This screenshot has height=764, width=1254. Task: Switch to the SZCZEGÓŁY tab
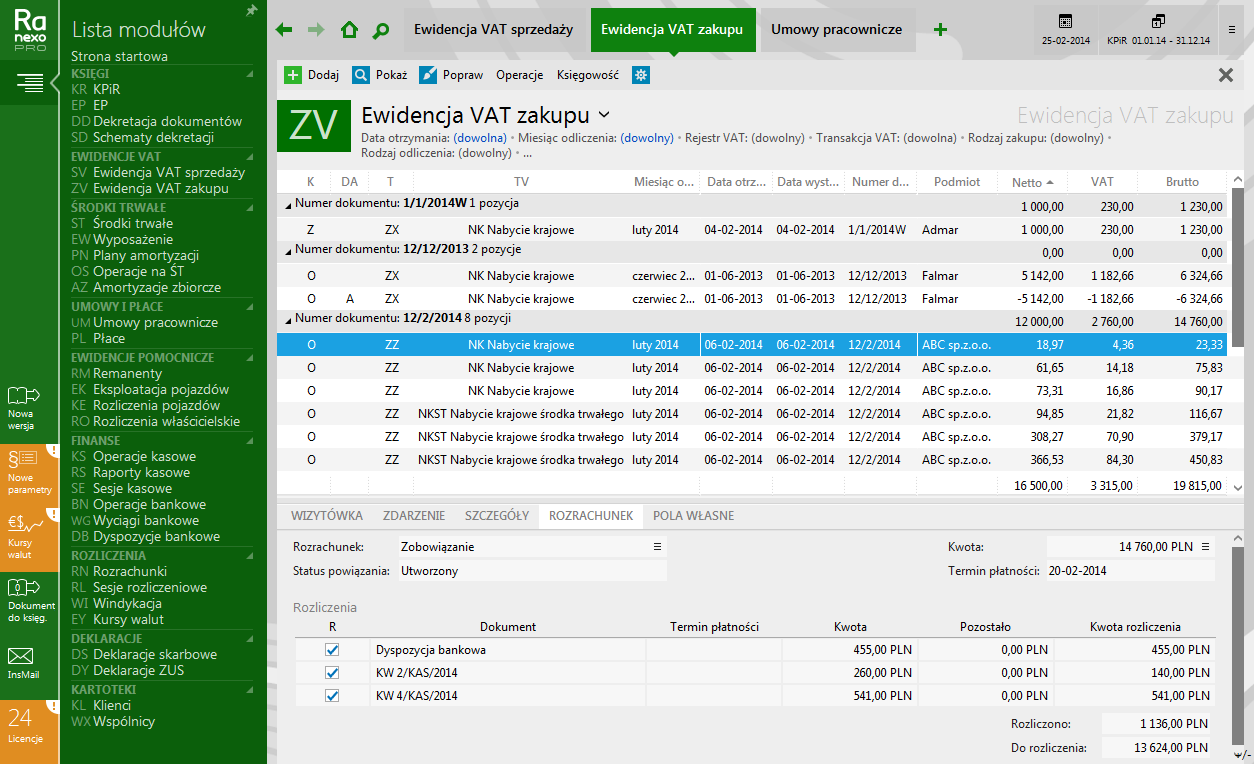[x=496, y=516]
